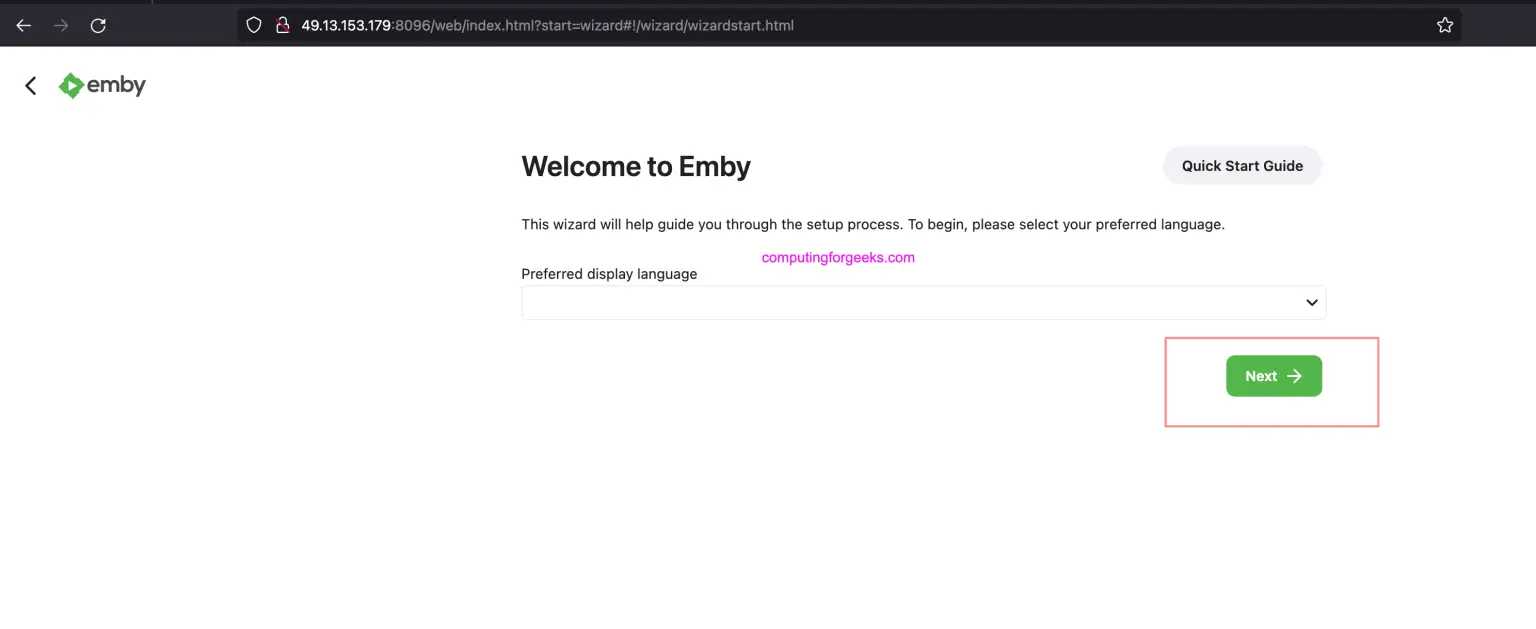The width and height of the screenshot is (1536, 629).
Task: Click the bookmark star in the address bar
Action: point(1444,24)
